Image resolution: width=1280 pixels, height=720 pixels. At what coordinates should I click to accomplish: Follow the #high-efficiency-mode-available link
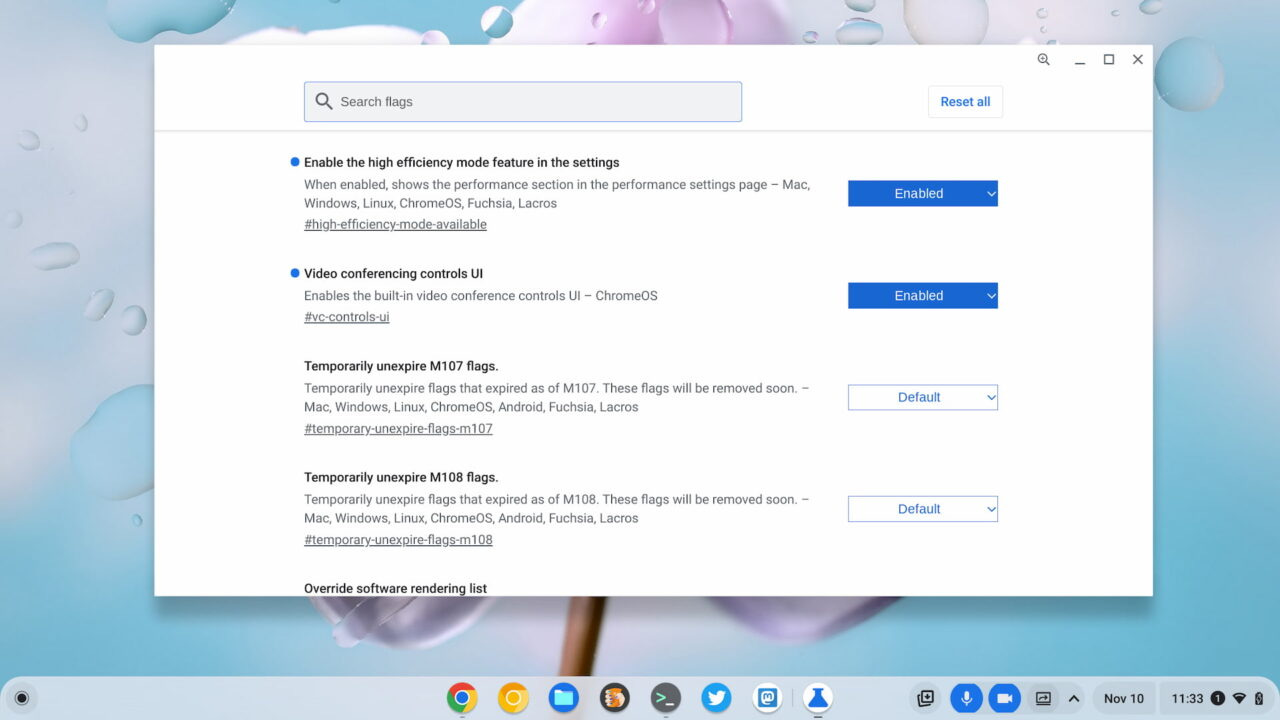(x=395, y=224)
